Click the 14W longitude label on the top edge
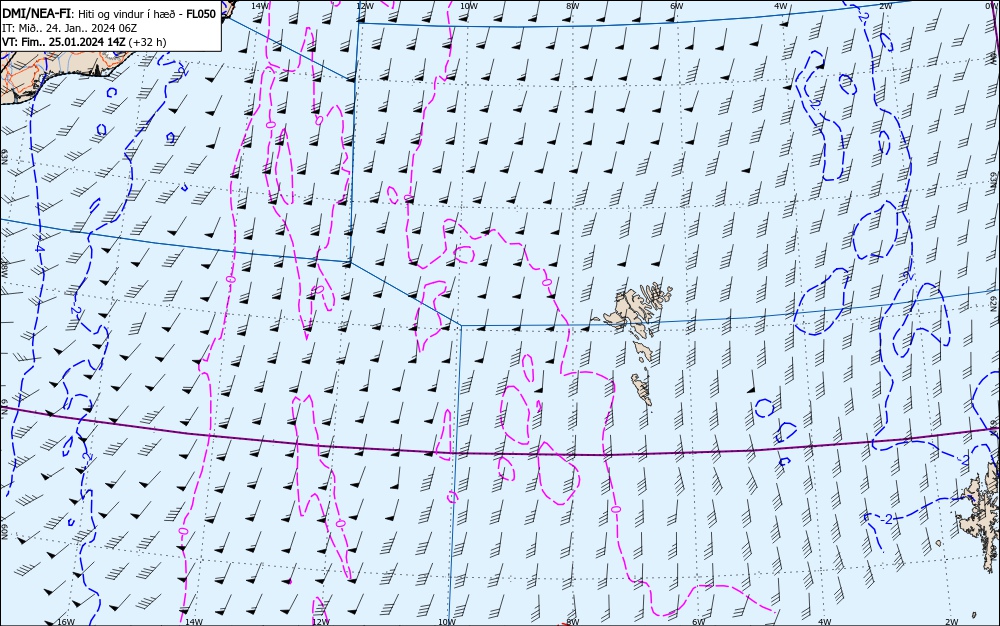1000x626 pixels. (x=260, y=6)
